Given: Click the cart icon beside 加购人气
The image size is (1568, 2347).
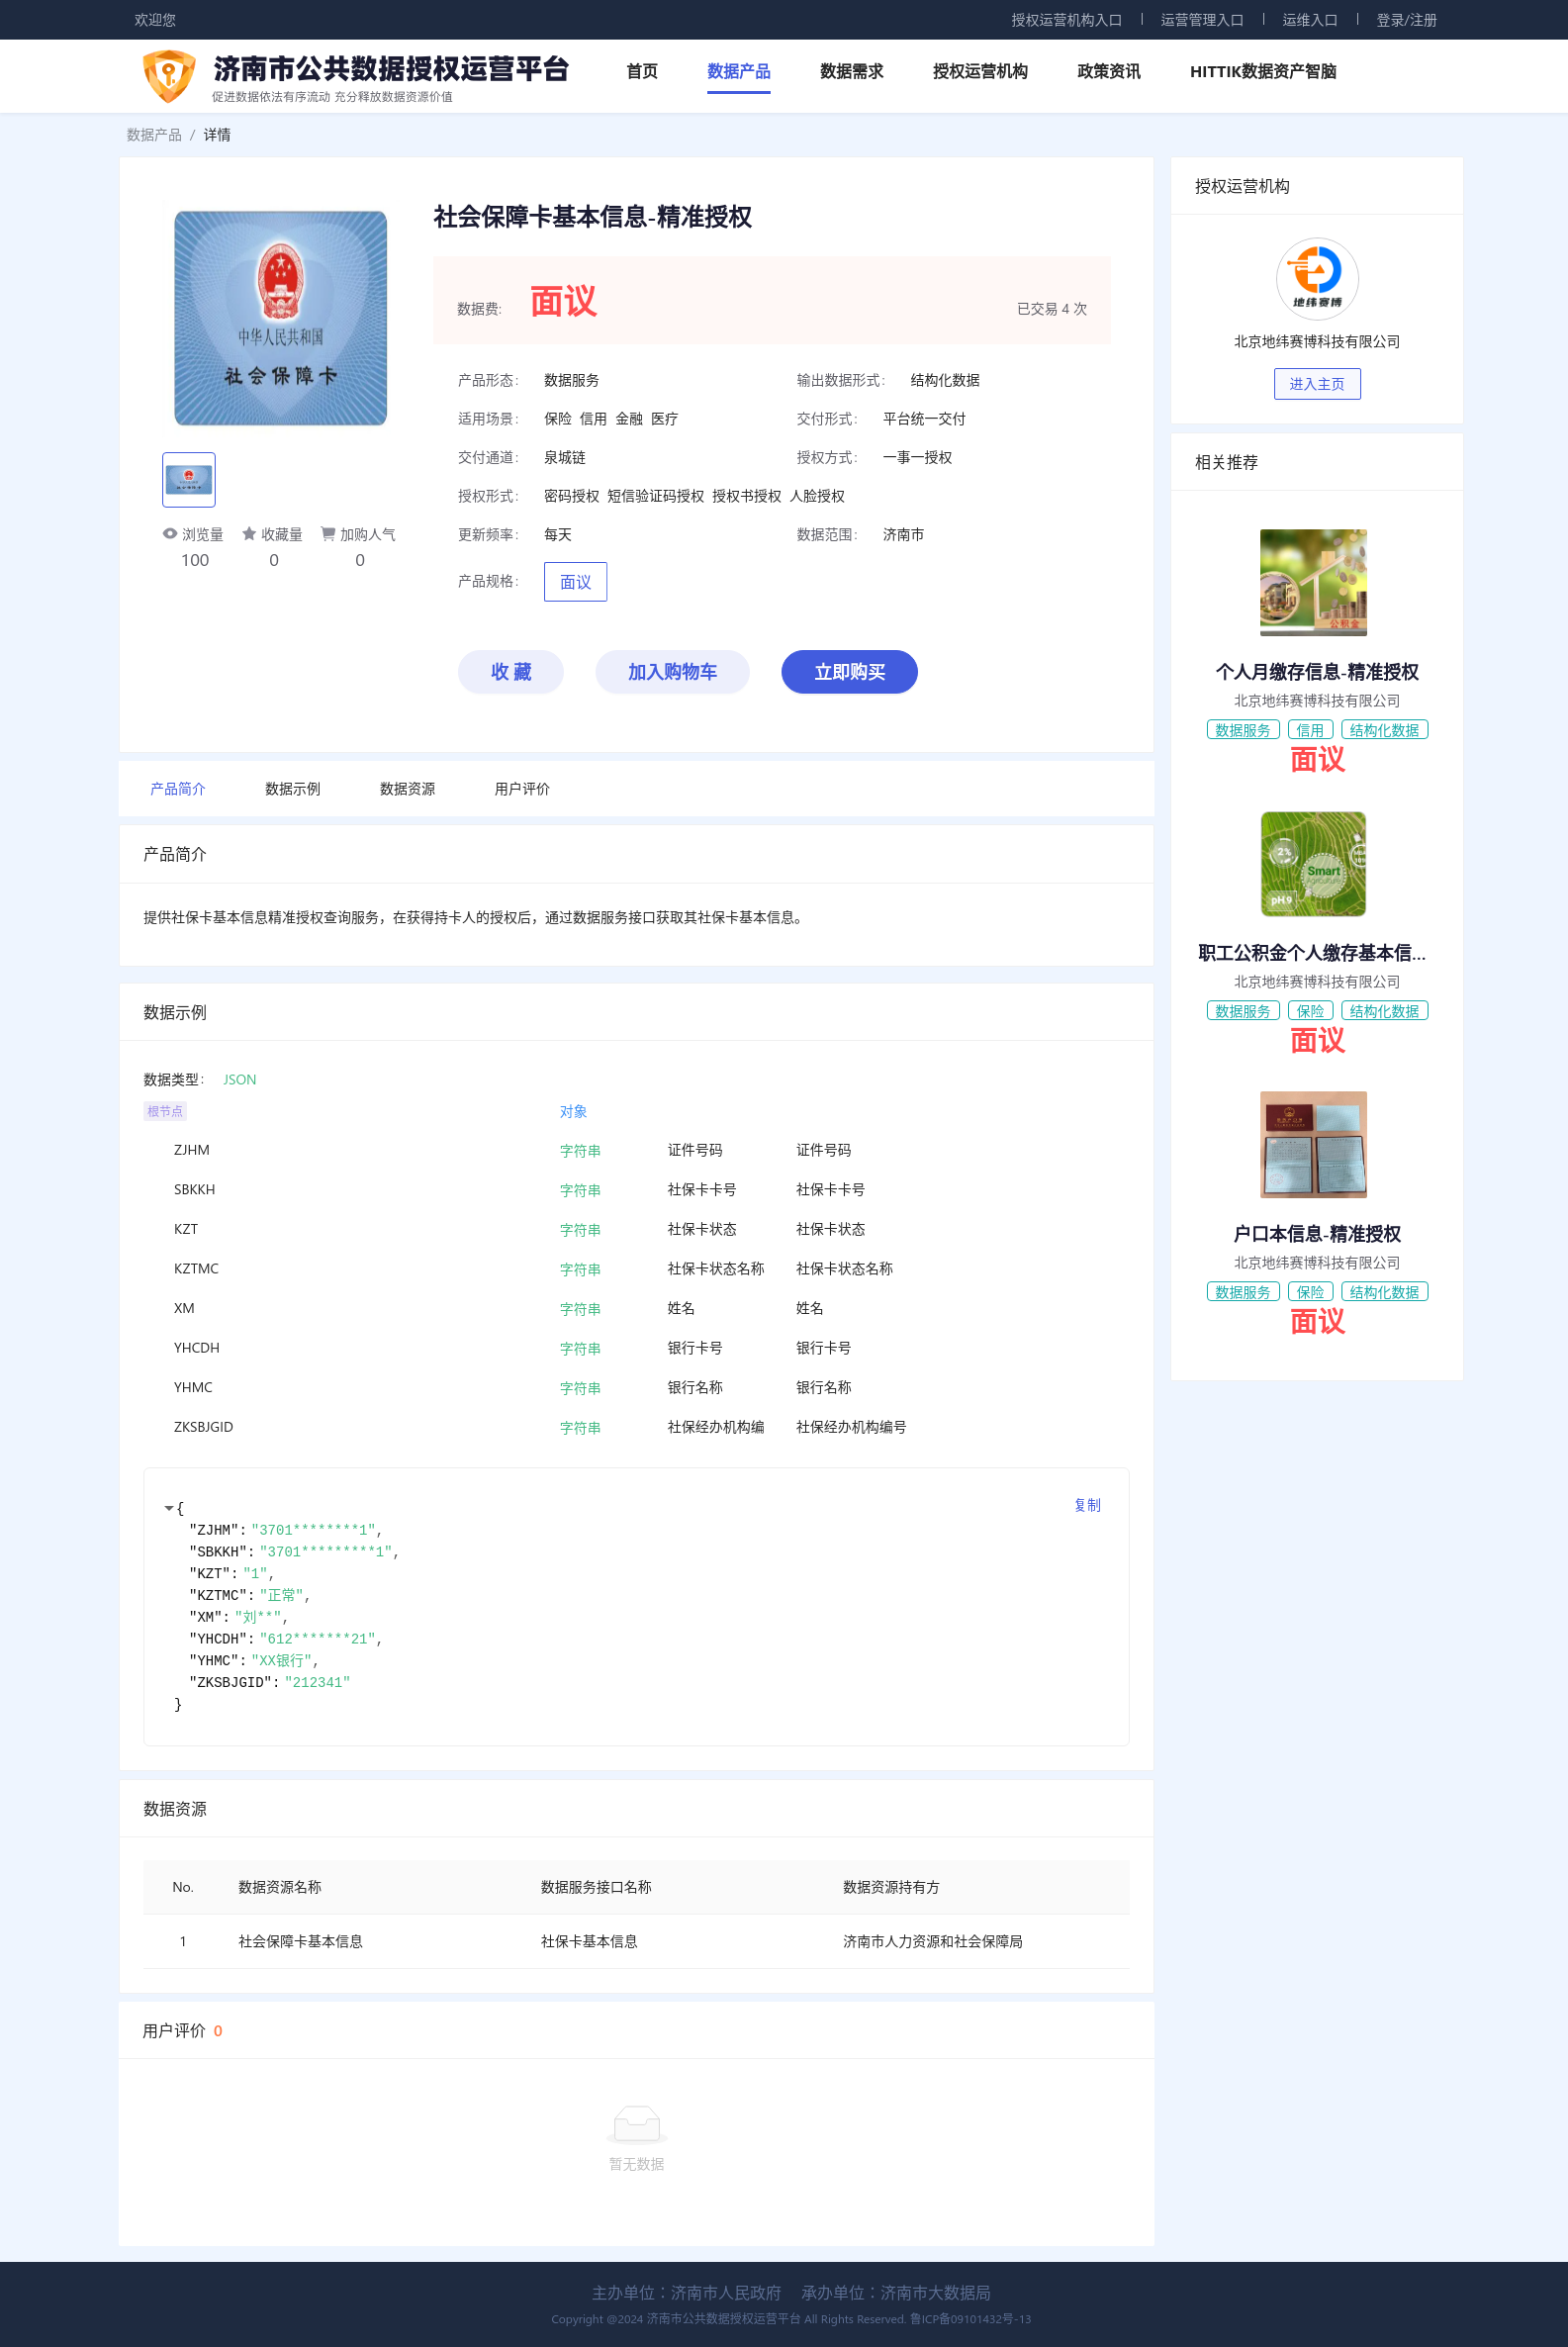Looking at the screenshot, I should click(327, 534).
